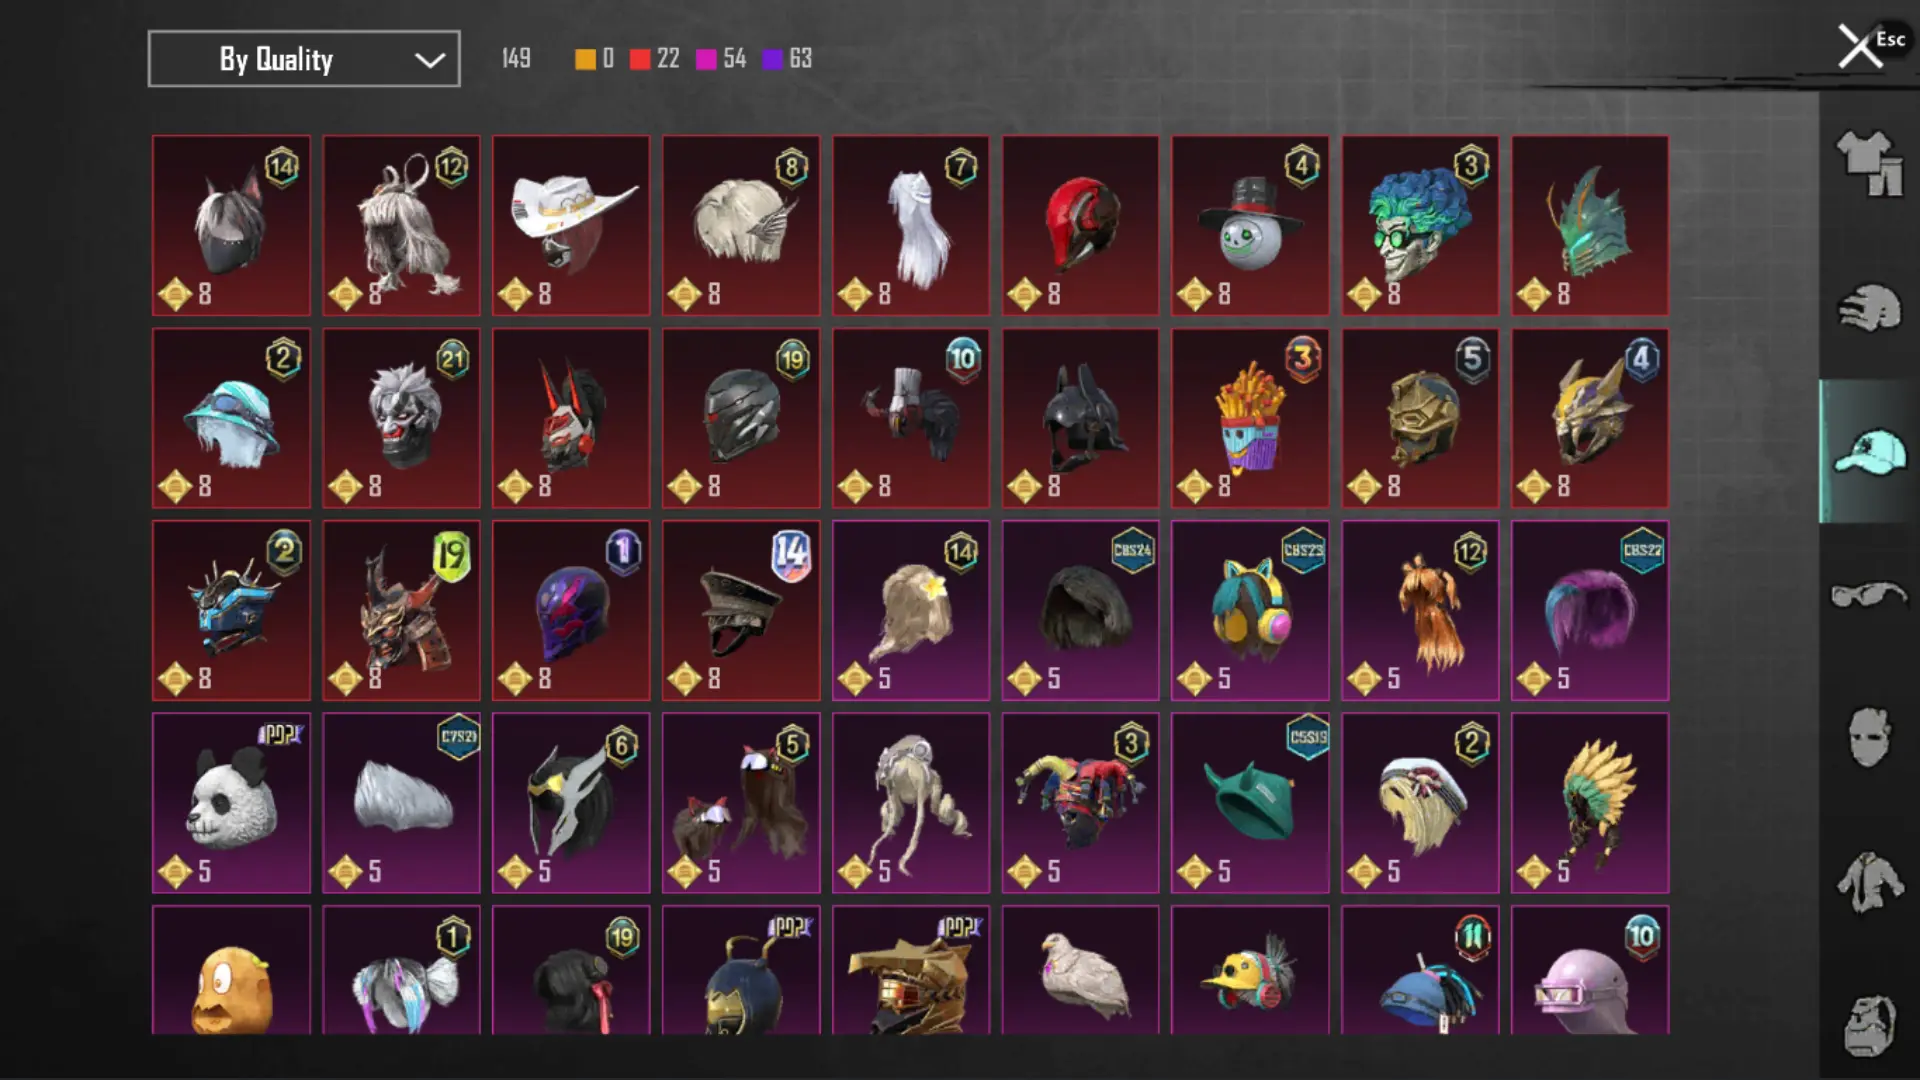Screen dimensions: 1920x1080
Task: Filter by the red quality swatch
Action: pos(640,59)
